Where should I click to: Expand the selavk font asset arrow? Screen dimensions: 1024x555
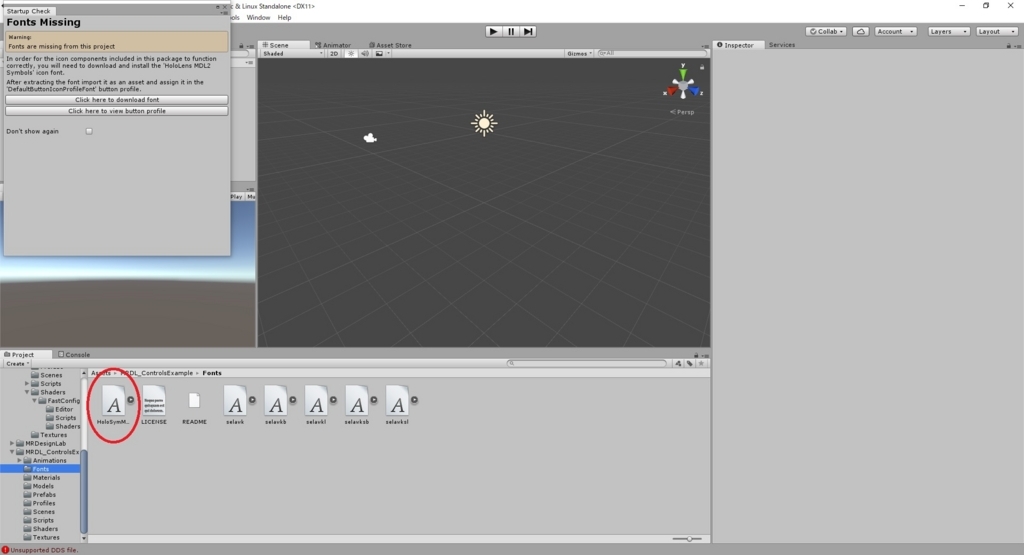[252, 400]
